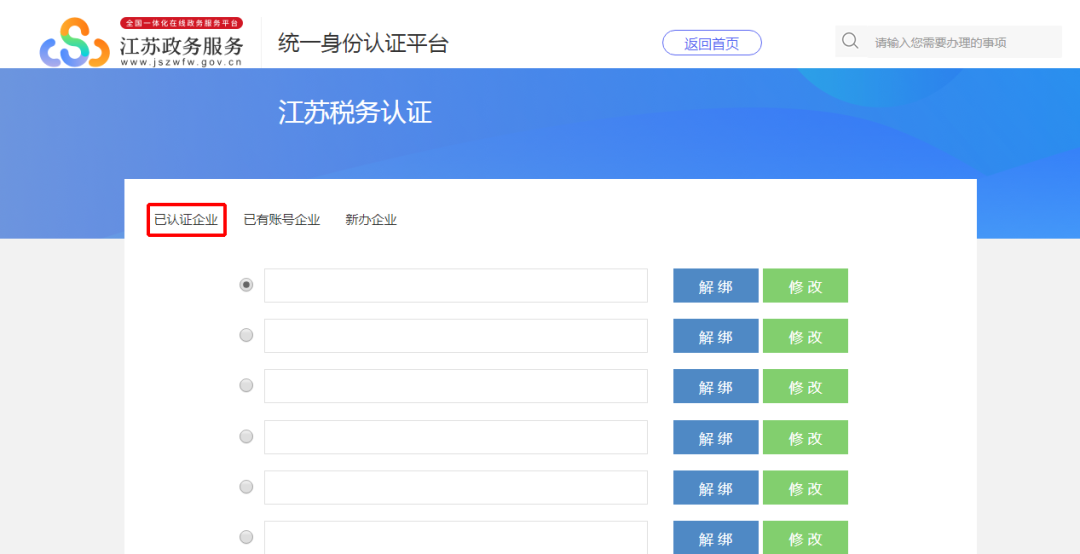Viewport: 1080px width, 554px height.
Task: Select the 新办企业 tab
Action: [371, 220]
